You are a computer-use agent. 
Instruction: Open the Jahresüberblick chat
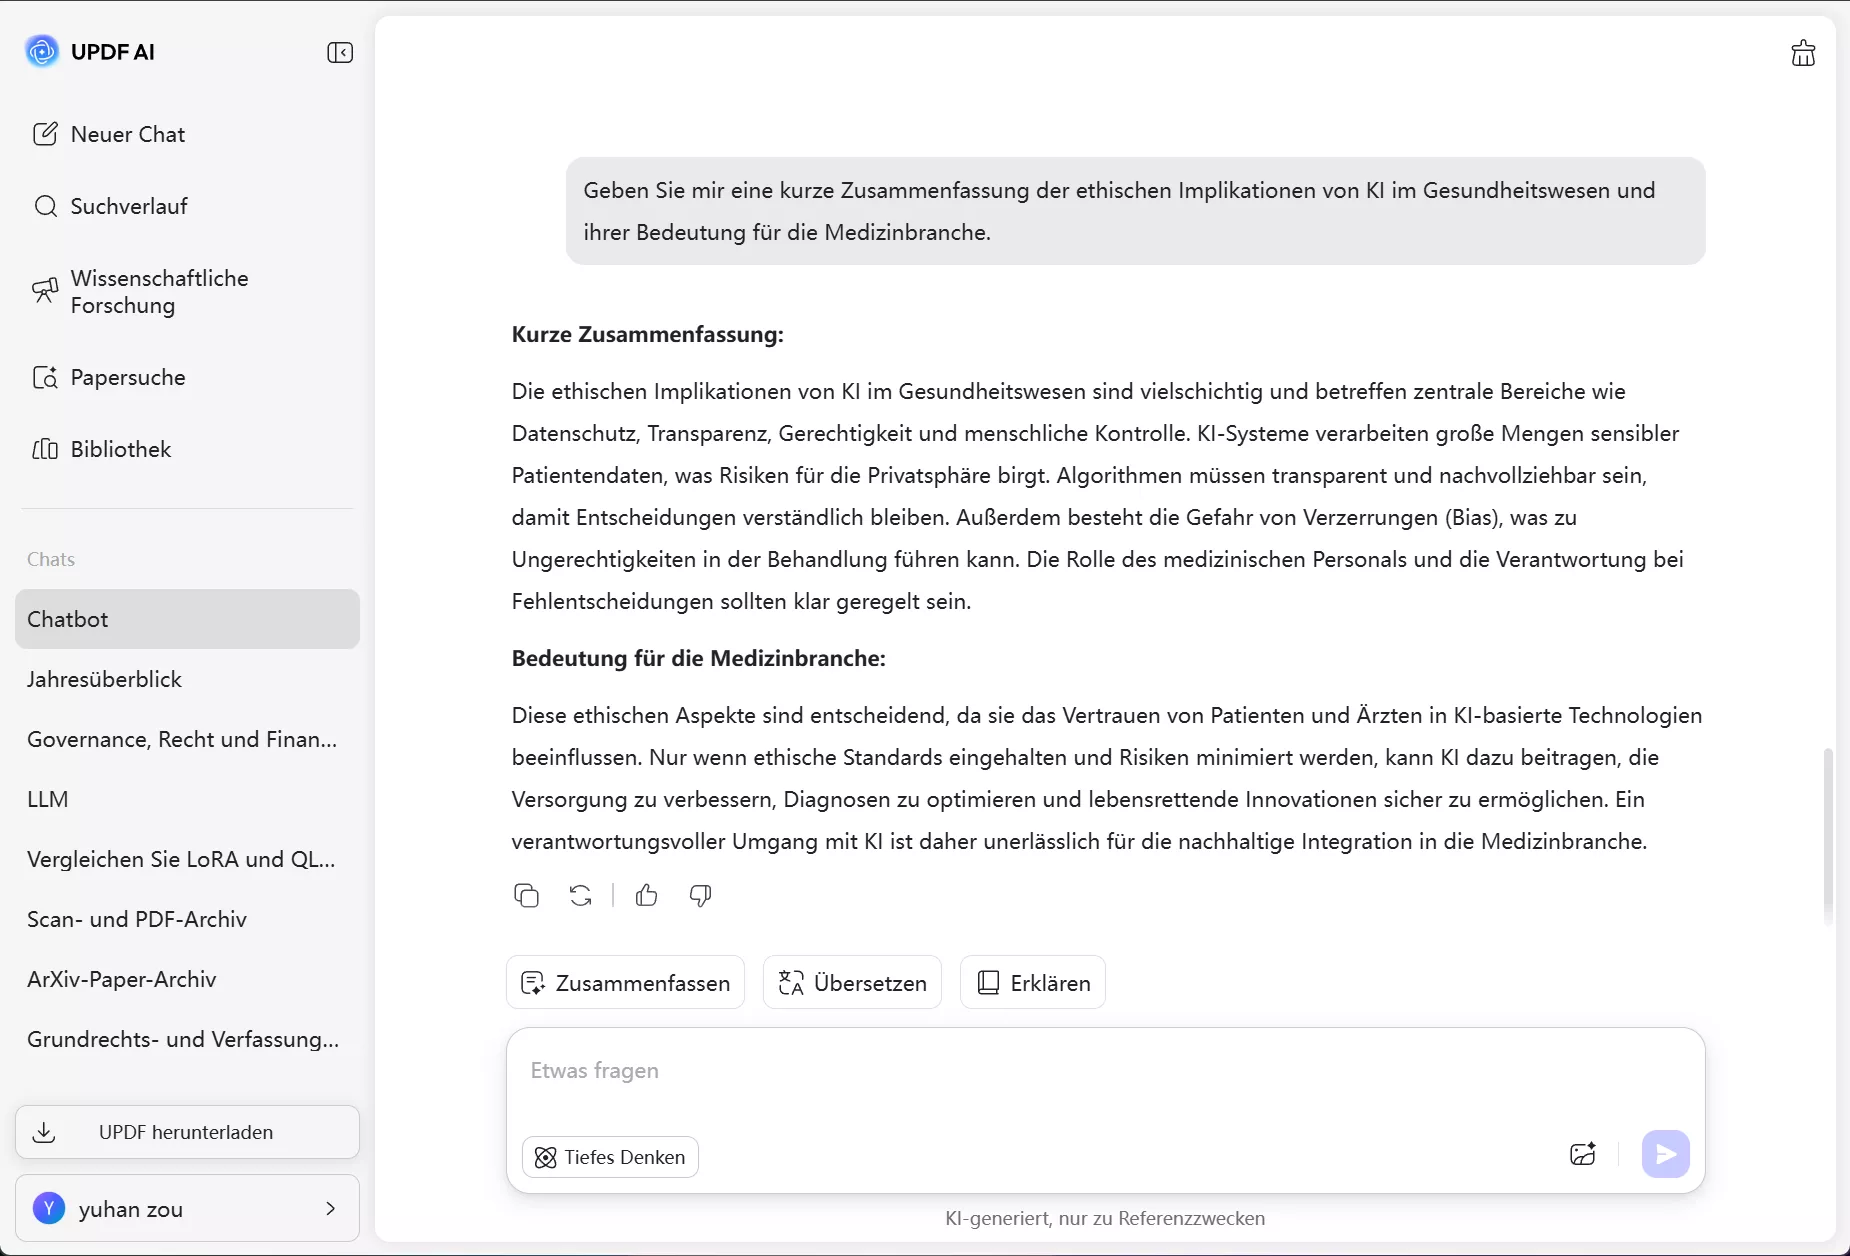[x=104, y=679]
